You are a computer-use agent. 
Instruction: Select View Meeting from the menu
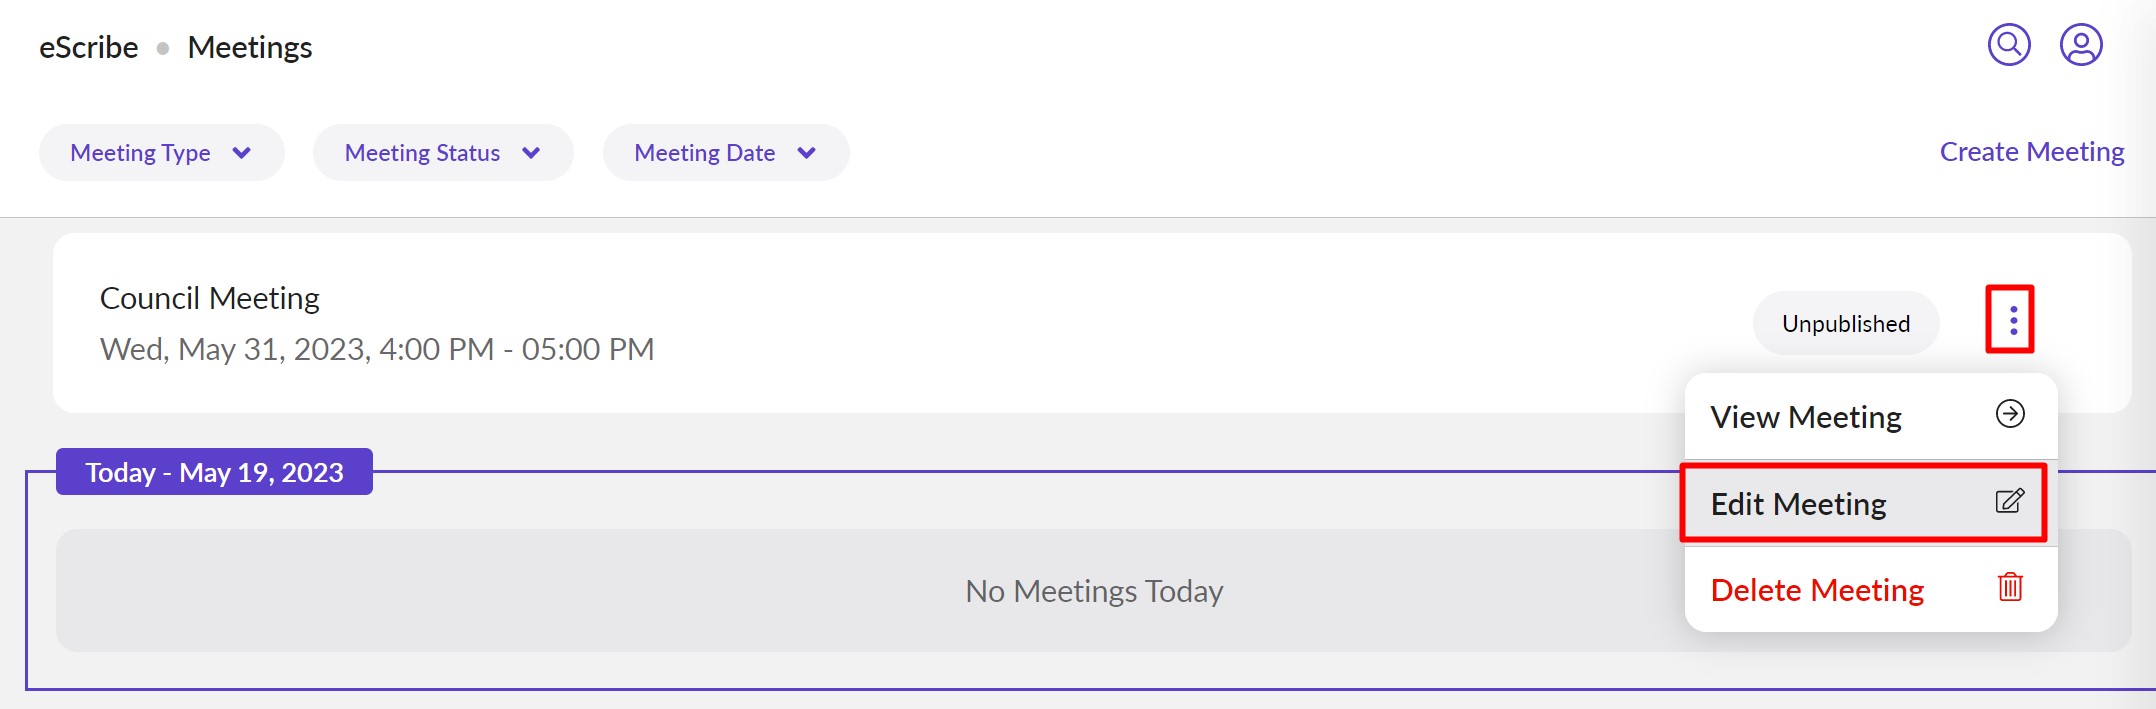point(1805,416)
